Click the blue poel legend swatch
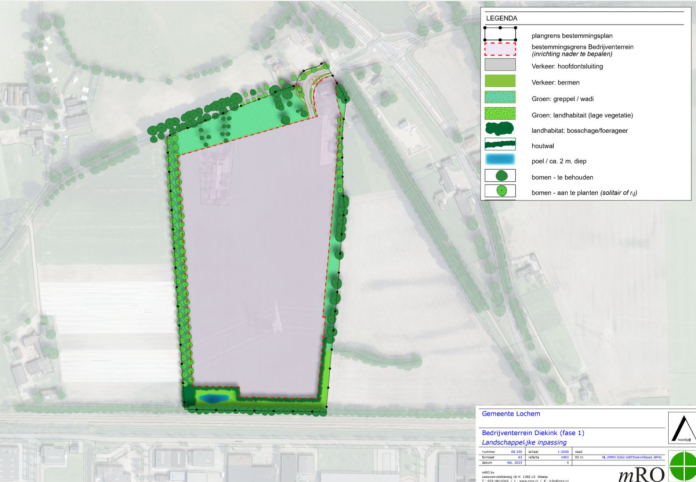 pos(500,159)
